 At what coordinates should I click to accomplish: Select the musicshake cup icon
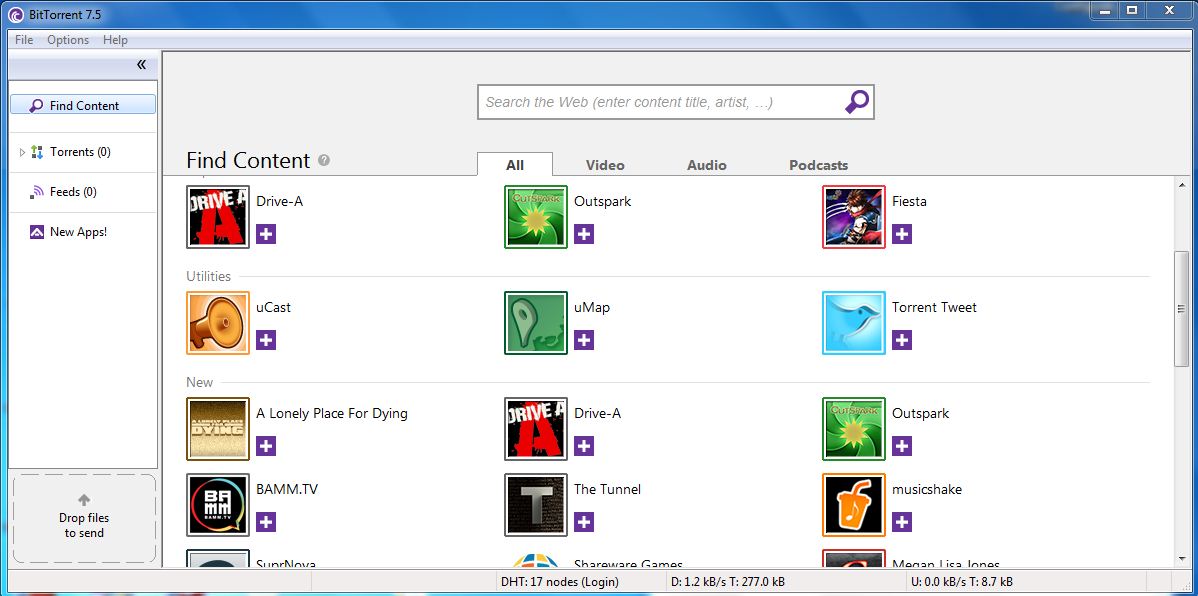click(x=853, y=504)
